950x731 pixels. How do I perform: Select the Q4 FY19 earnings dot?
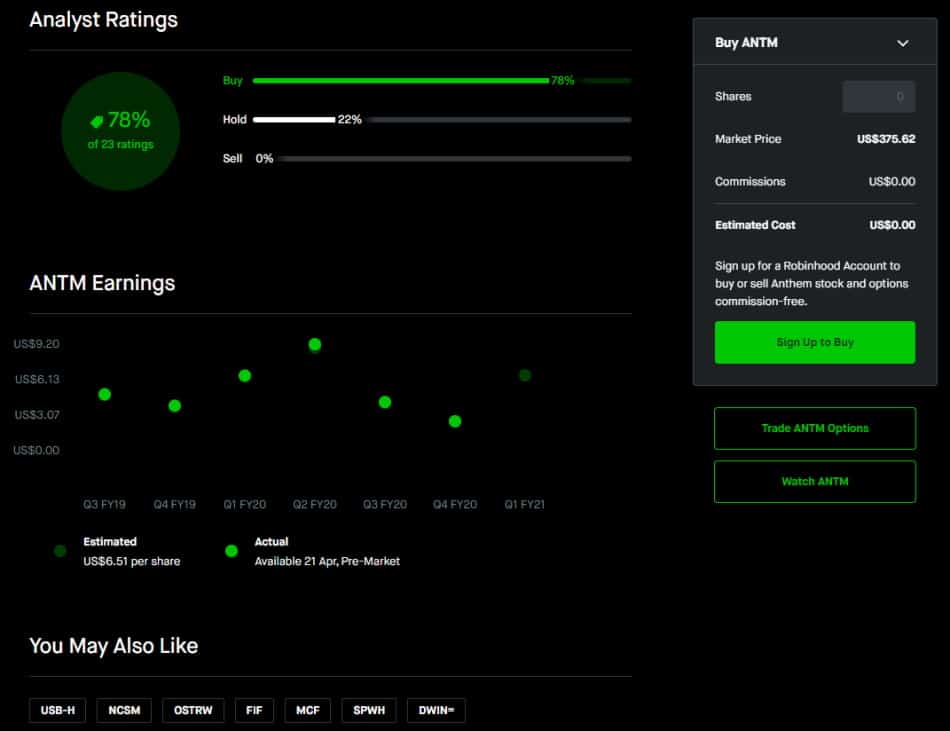[174, 406]
